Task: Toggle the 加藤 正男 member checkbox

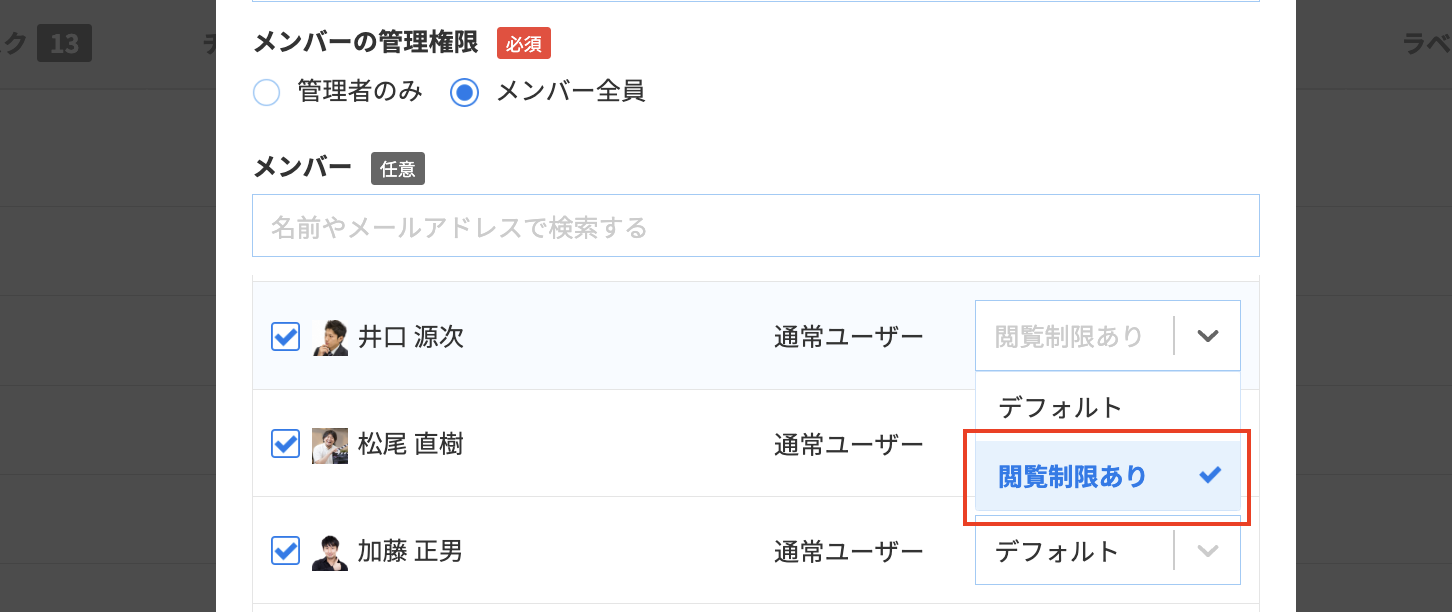Action: coord(286,550)
